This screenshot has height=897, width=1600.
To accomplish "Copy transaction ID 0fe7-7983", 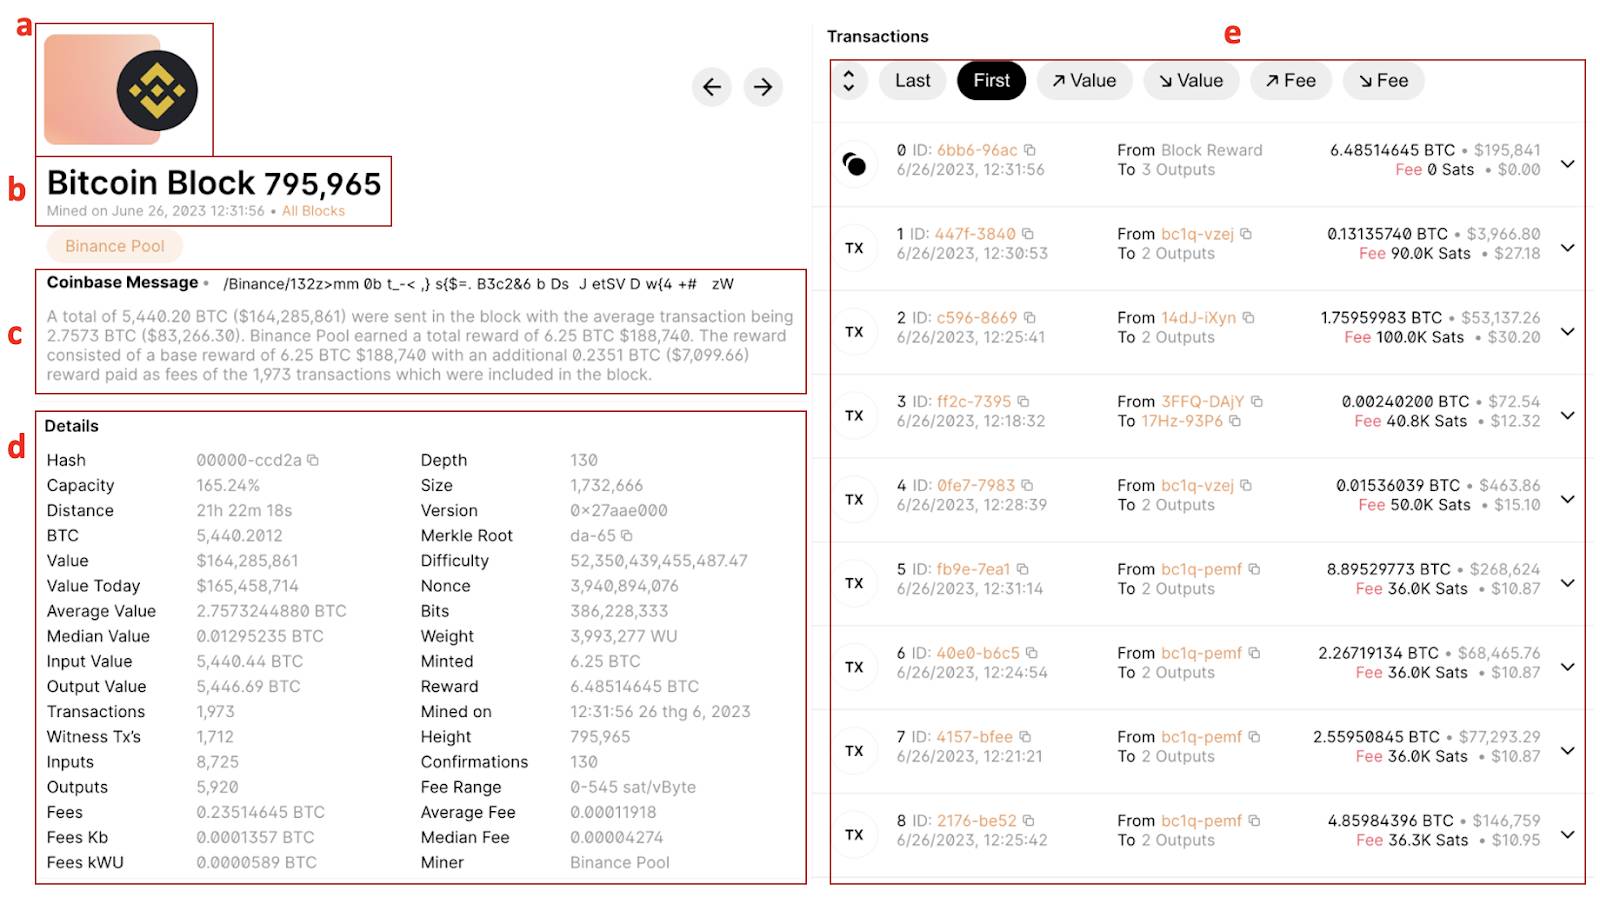I will point(1028,486).
